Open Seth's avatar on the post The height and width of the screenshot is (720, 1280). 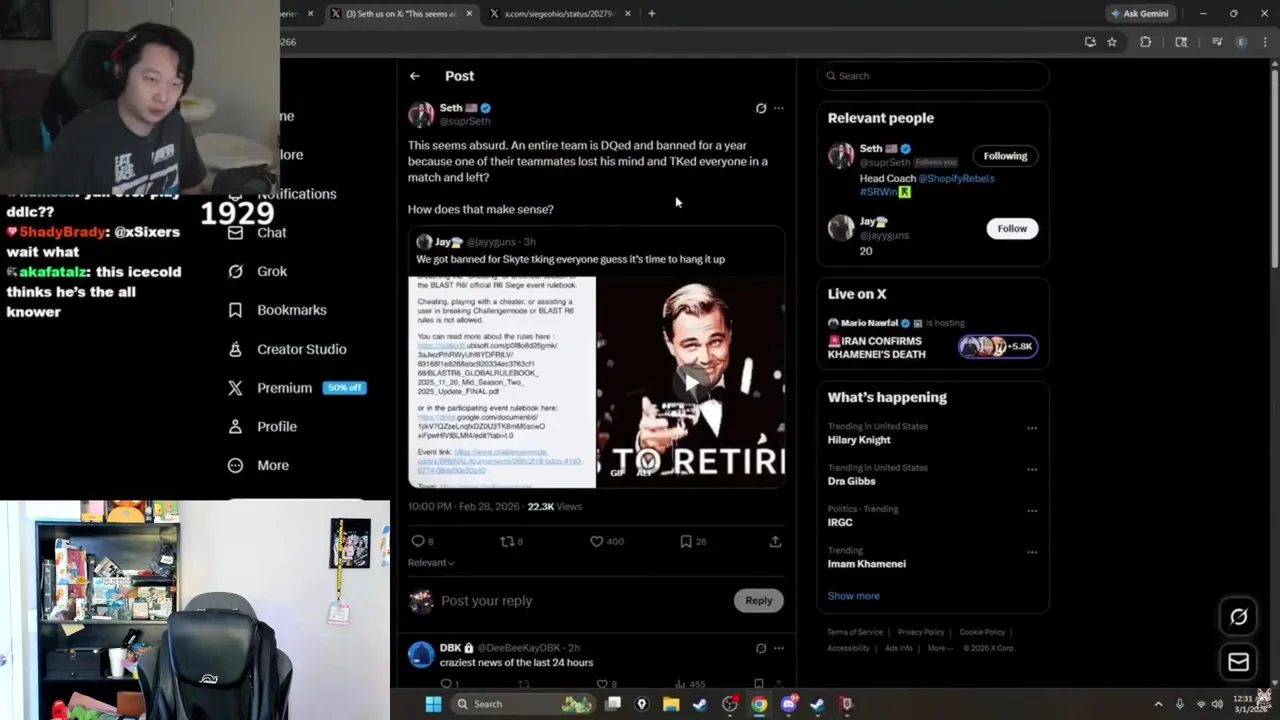421,114
